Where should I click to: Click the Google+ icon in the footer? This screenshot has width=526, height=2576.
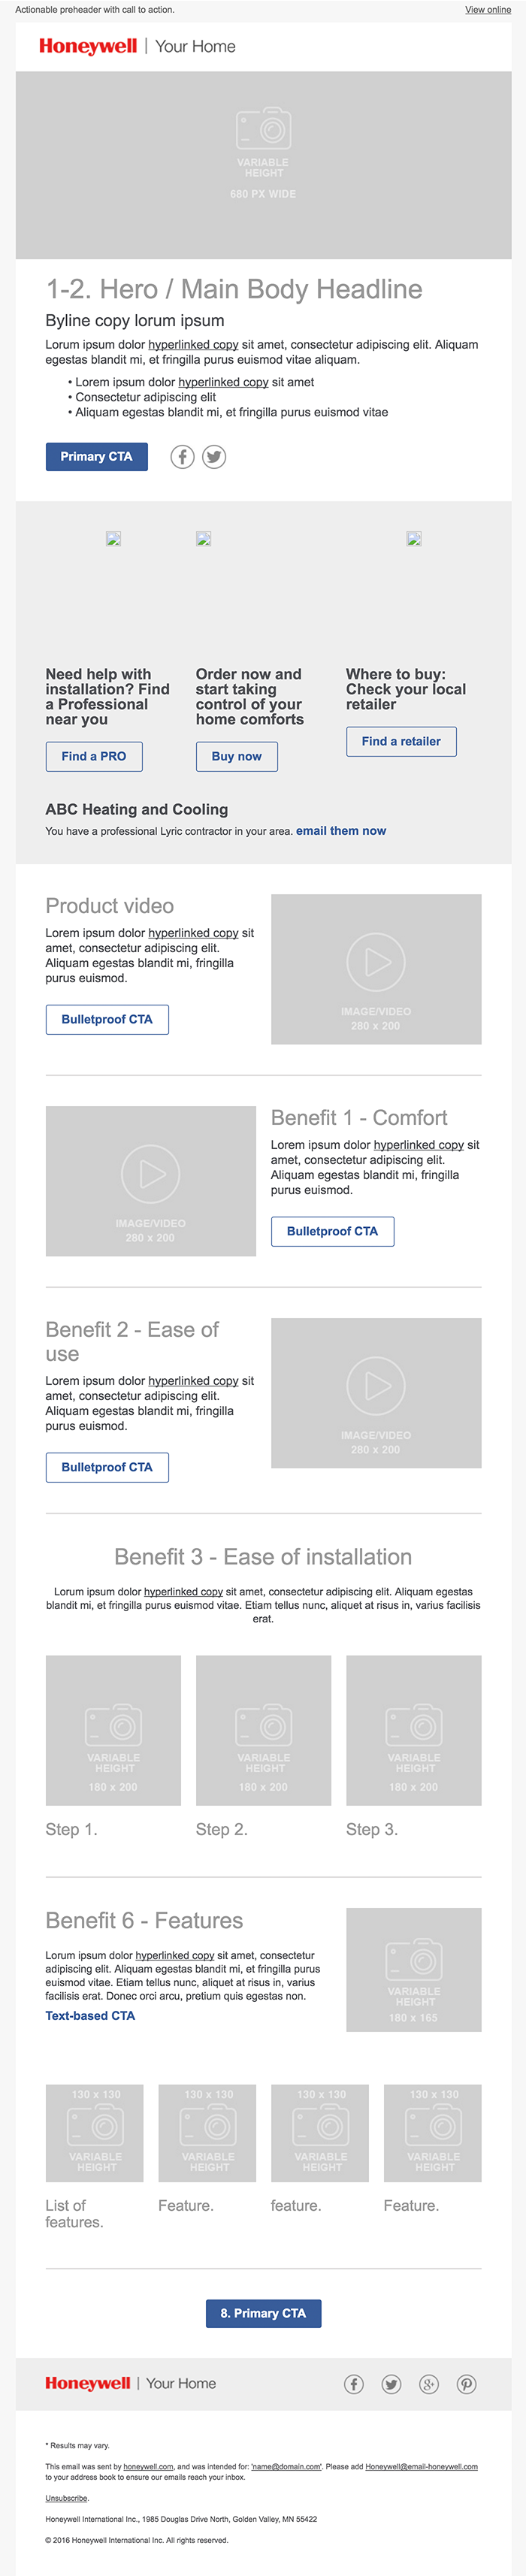[x=429, y=2384]
